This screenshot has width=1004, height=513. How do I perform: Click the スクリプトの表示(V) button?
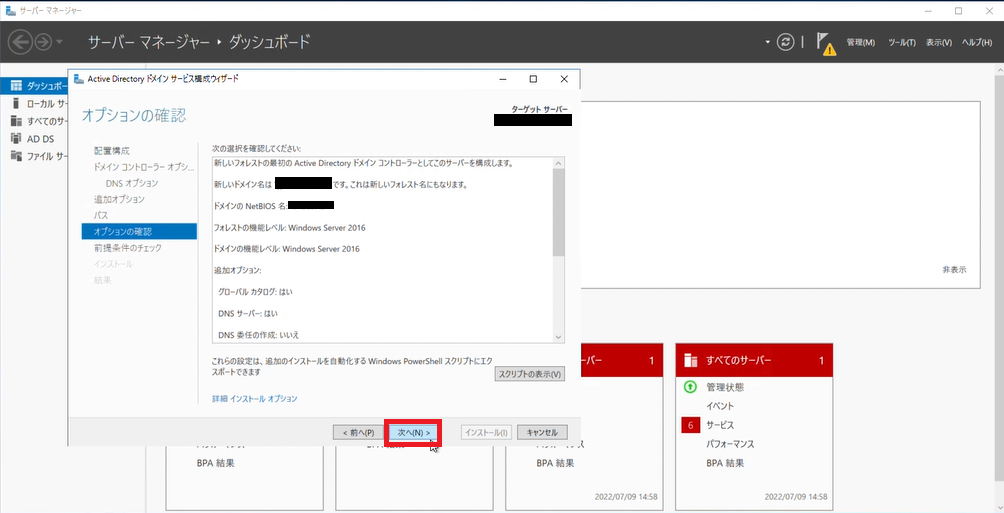click(530, 374)
